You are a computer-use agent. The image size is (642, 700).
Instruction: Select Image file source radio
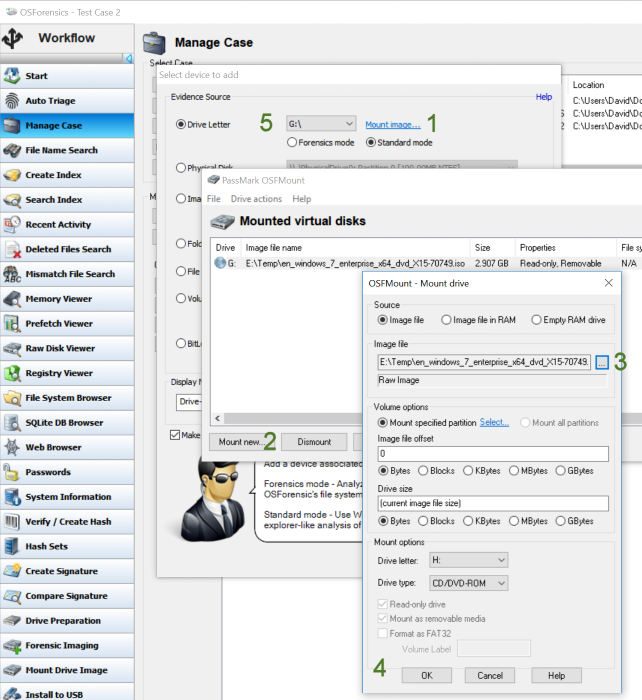[x=382, y=320]
